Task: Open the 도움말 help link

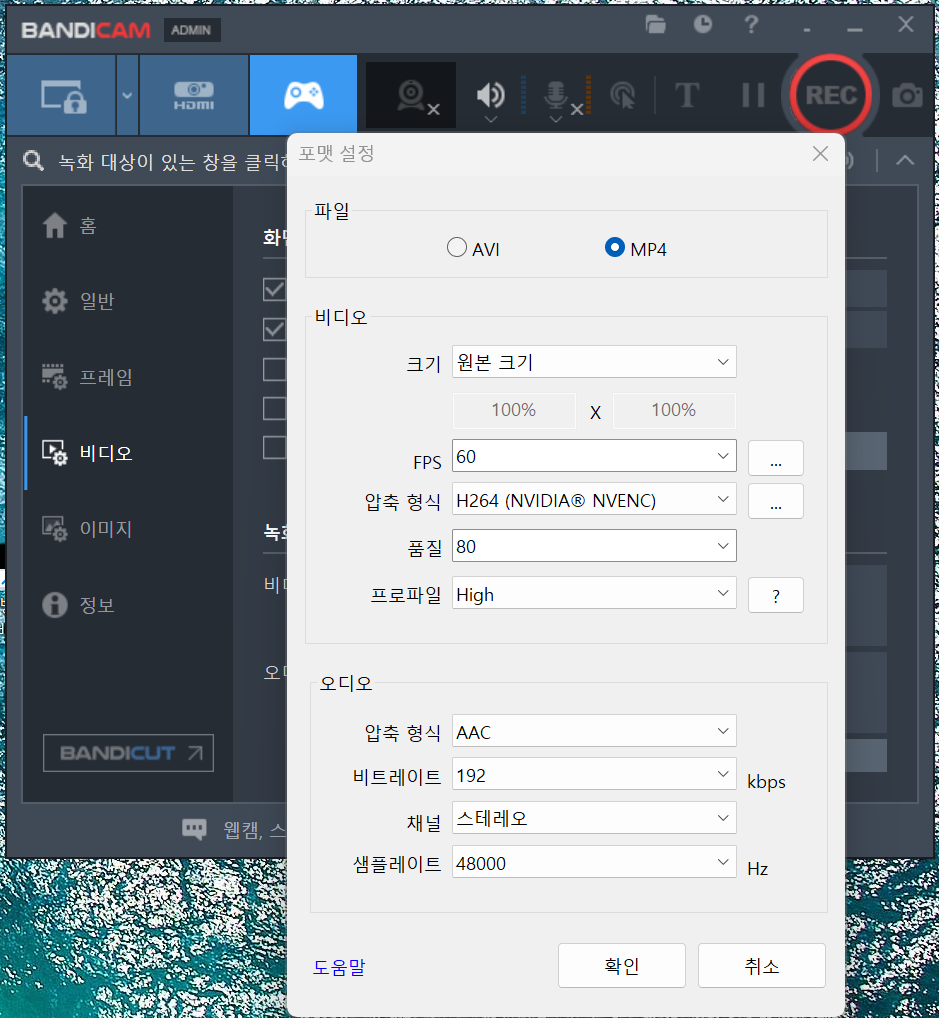Action: [x=339, y=967]
